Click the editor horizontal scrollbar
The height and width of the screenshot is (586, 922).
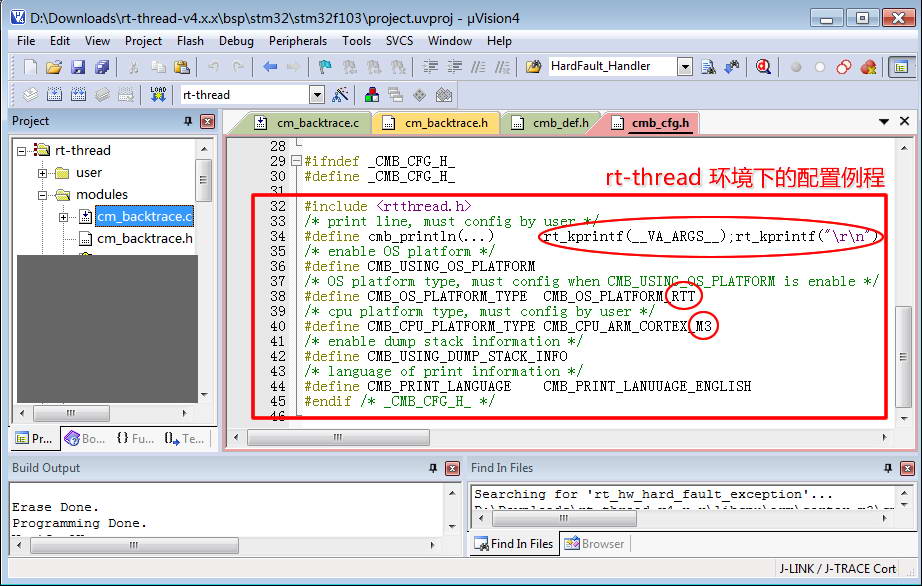[560, 438]
